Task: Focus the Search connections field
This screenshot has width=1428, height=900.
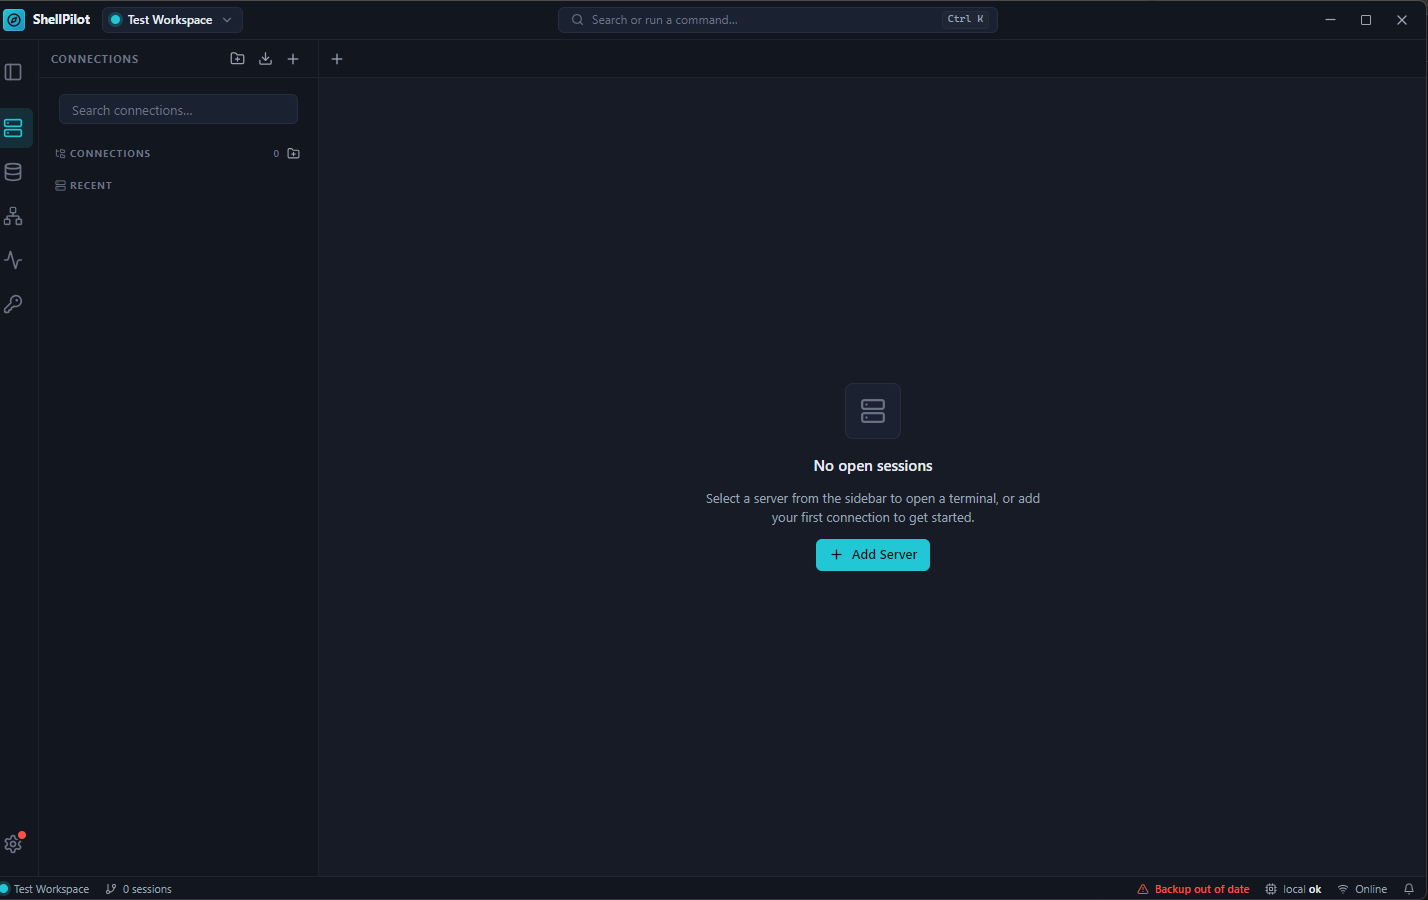Action: (178, 110)
